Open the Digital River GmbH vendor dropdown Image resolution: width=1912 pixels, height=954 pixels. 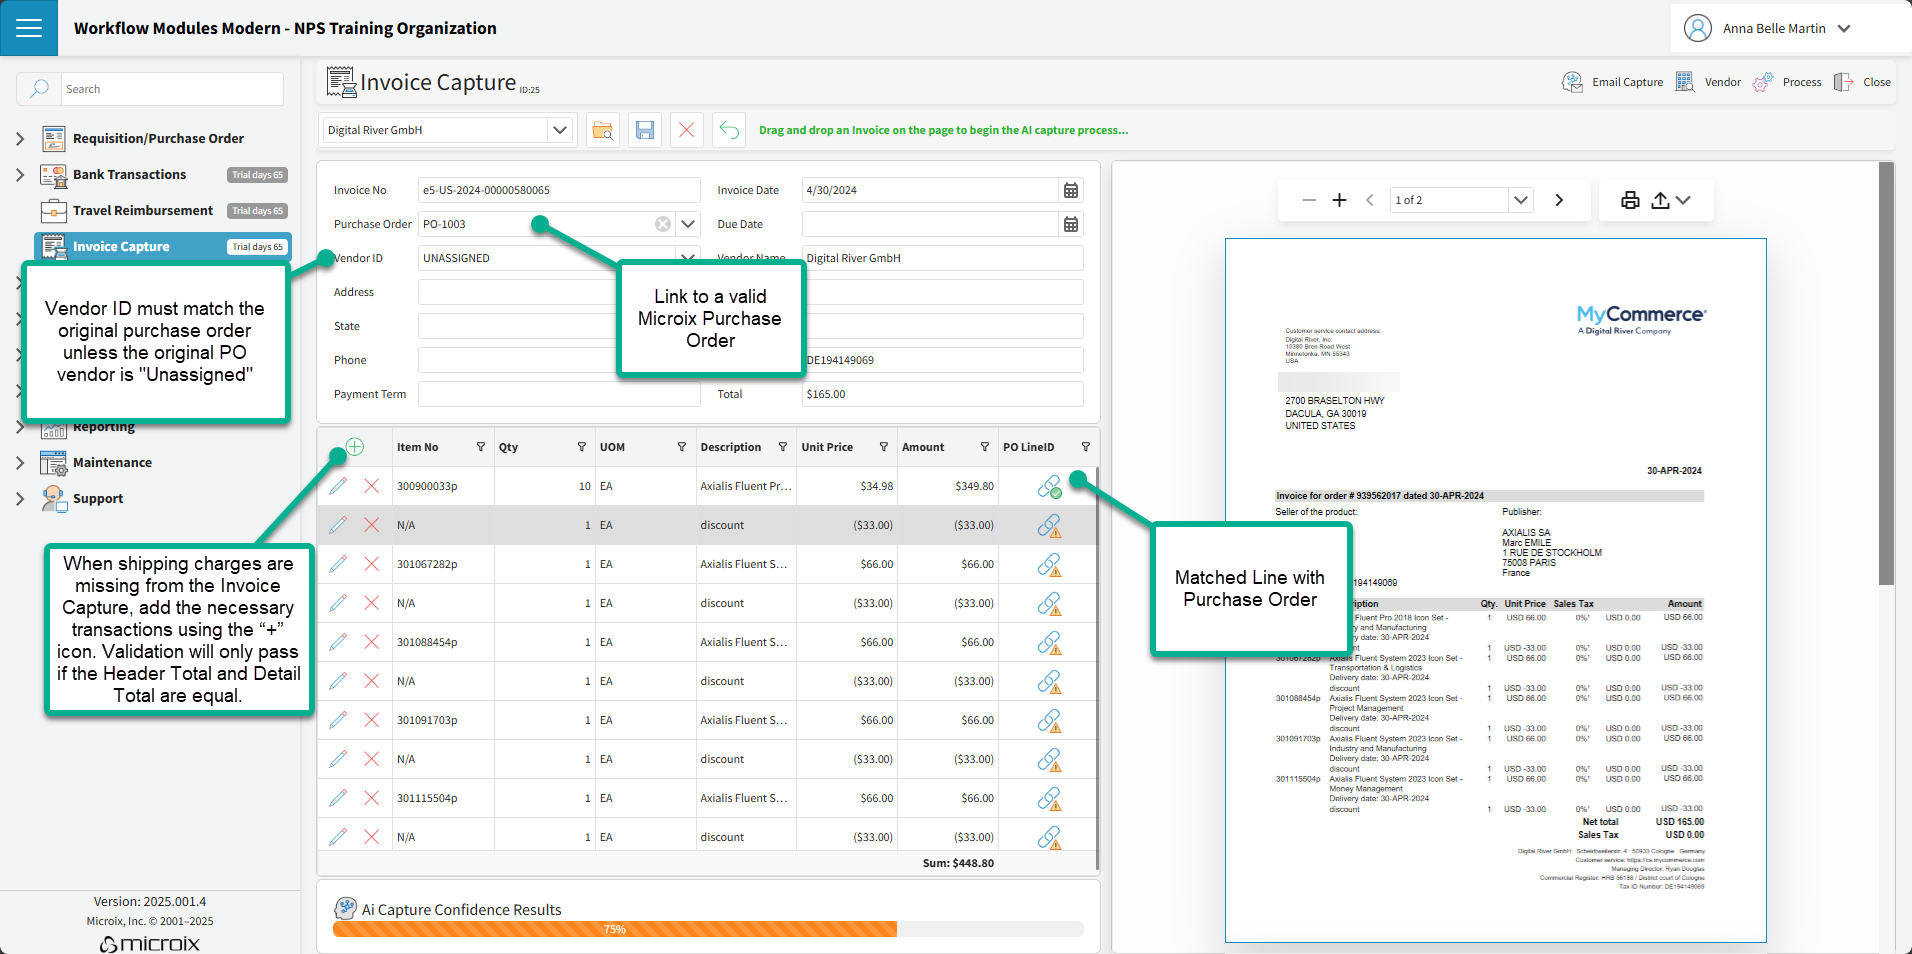click(x=560, y=130)
